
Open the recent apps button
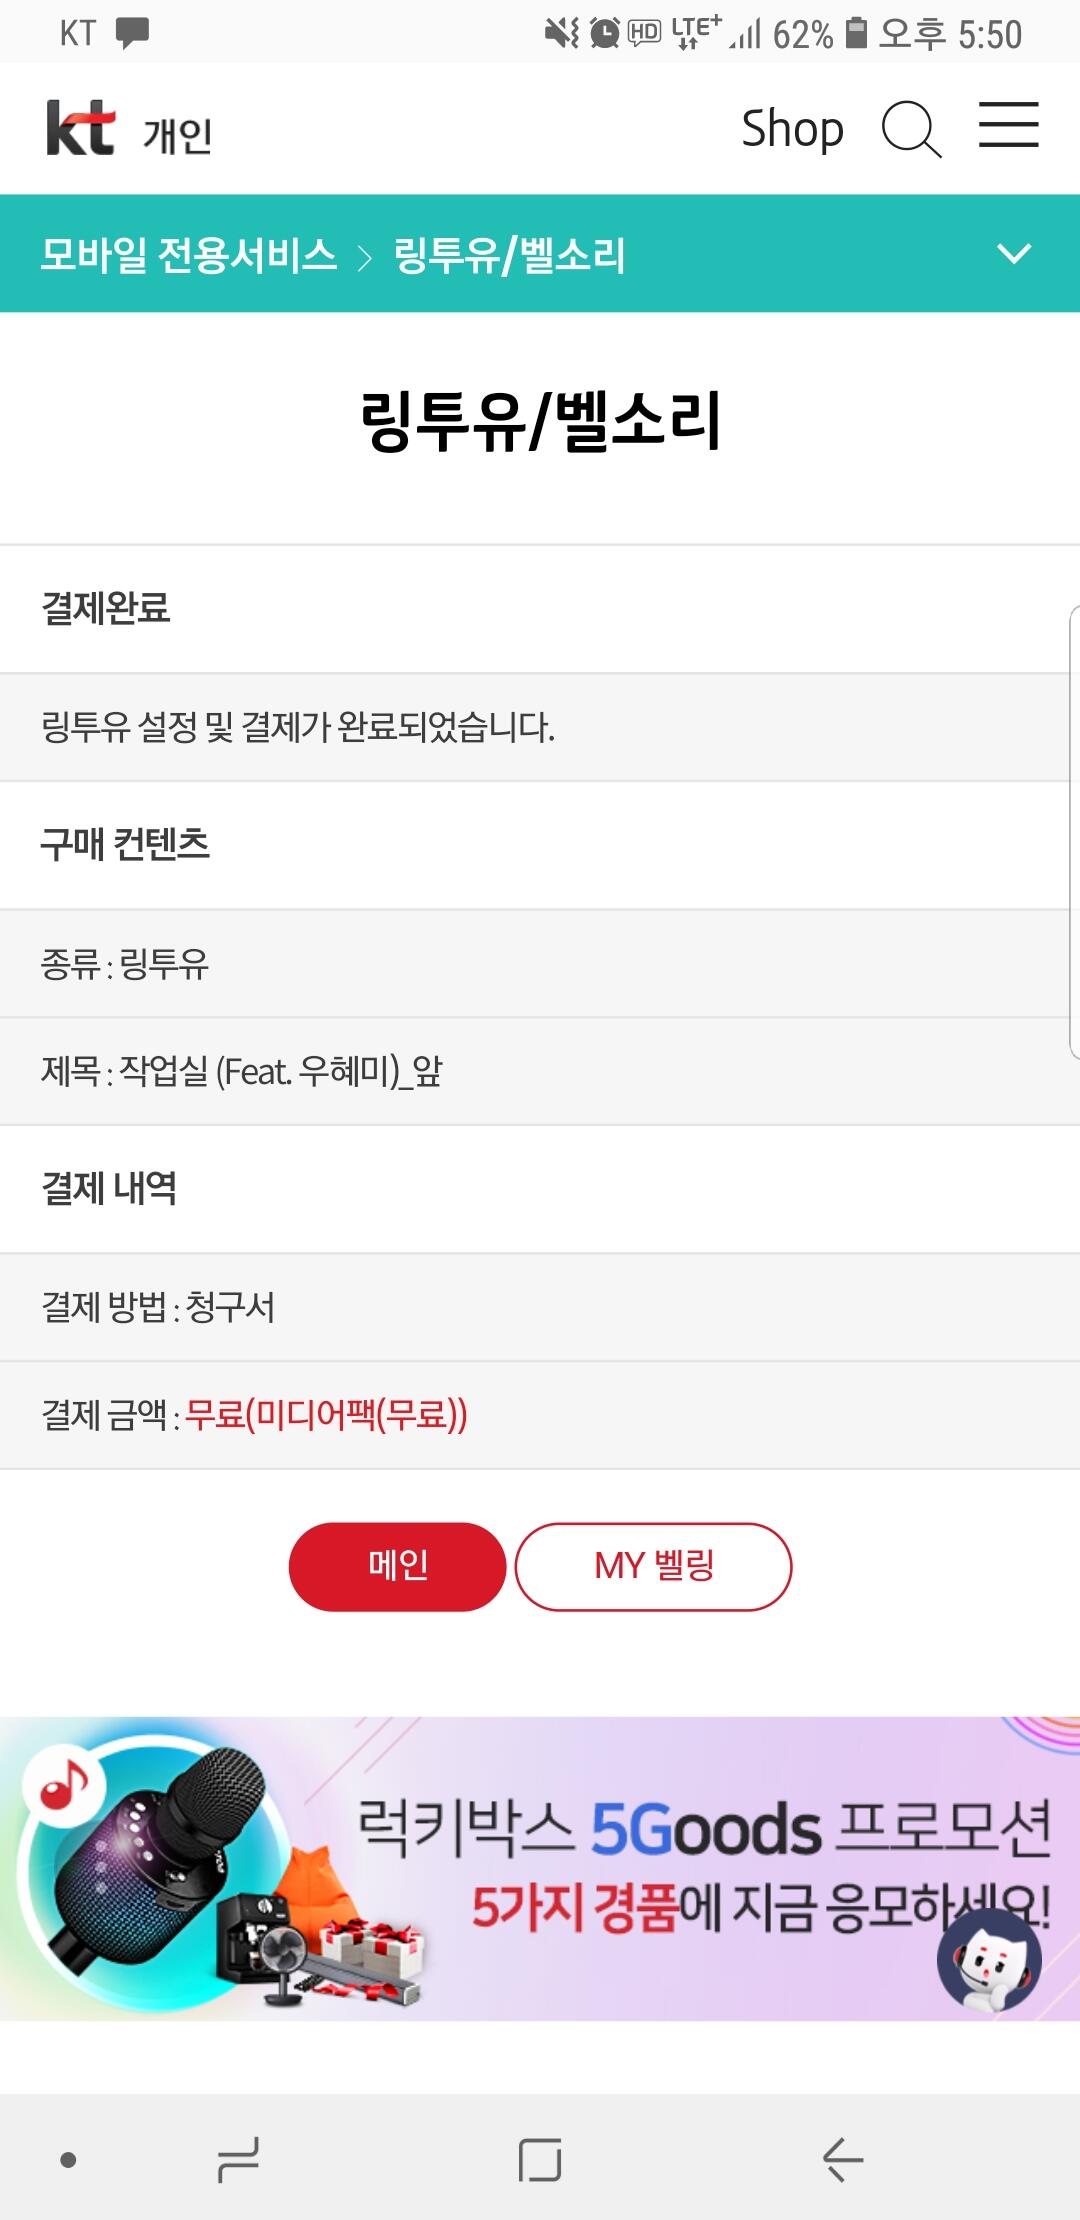click(x=238, y=2160)
